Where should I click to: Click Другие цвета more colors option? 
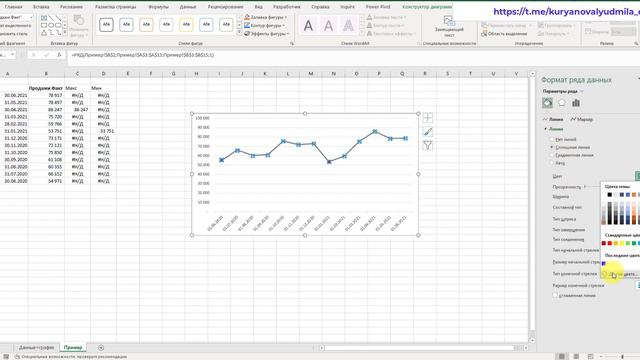pos(620,274)
